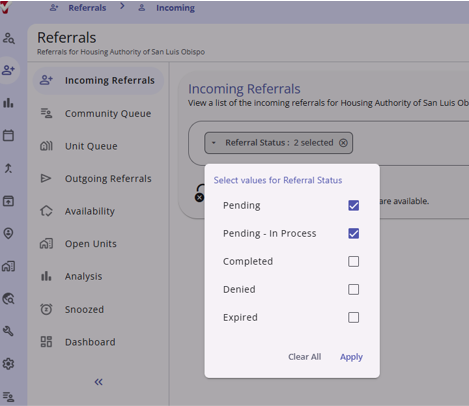Screen dimensions: 469x406
Task: Click the Unit Queue building icon
Action: [x=46, y=146]
